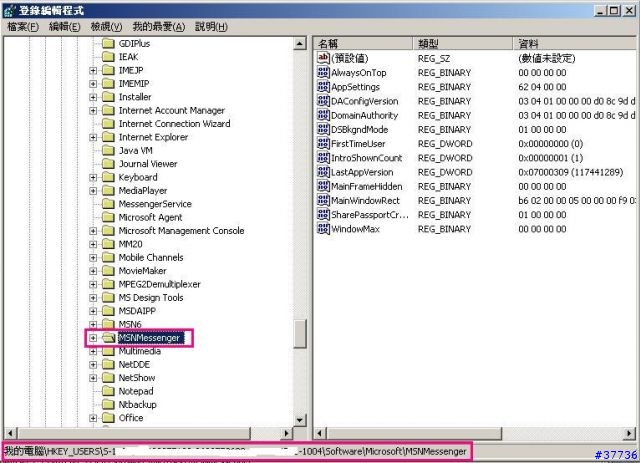This screenshot has height=463, width=640.
Task: Expand the Office key
Action: click(93, 418)
